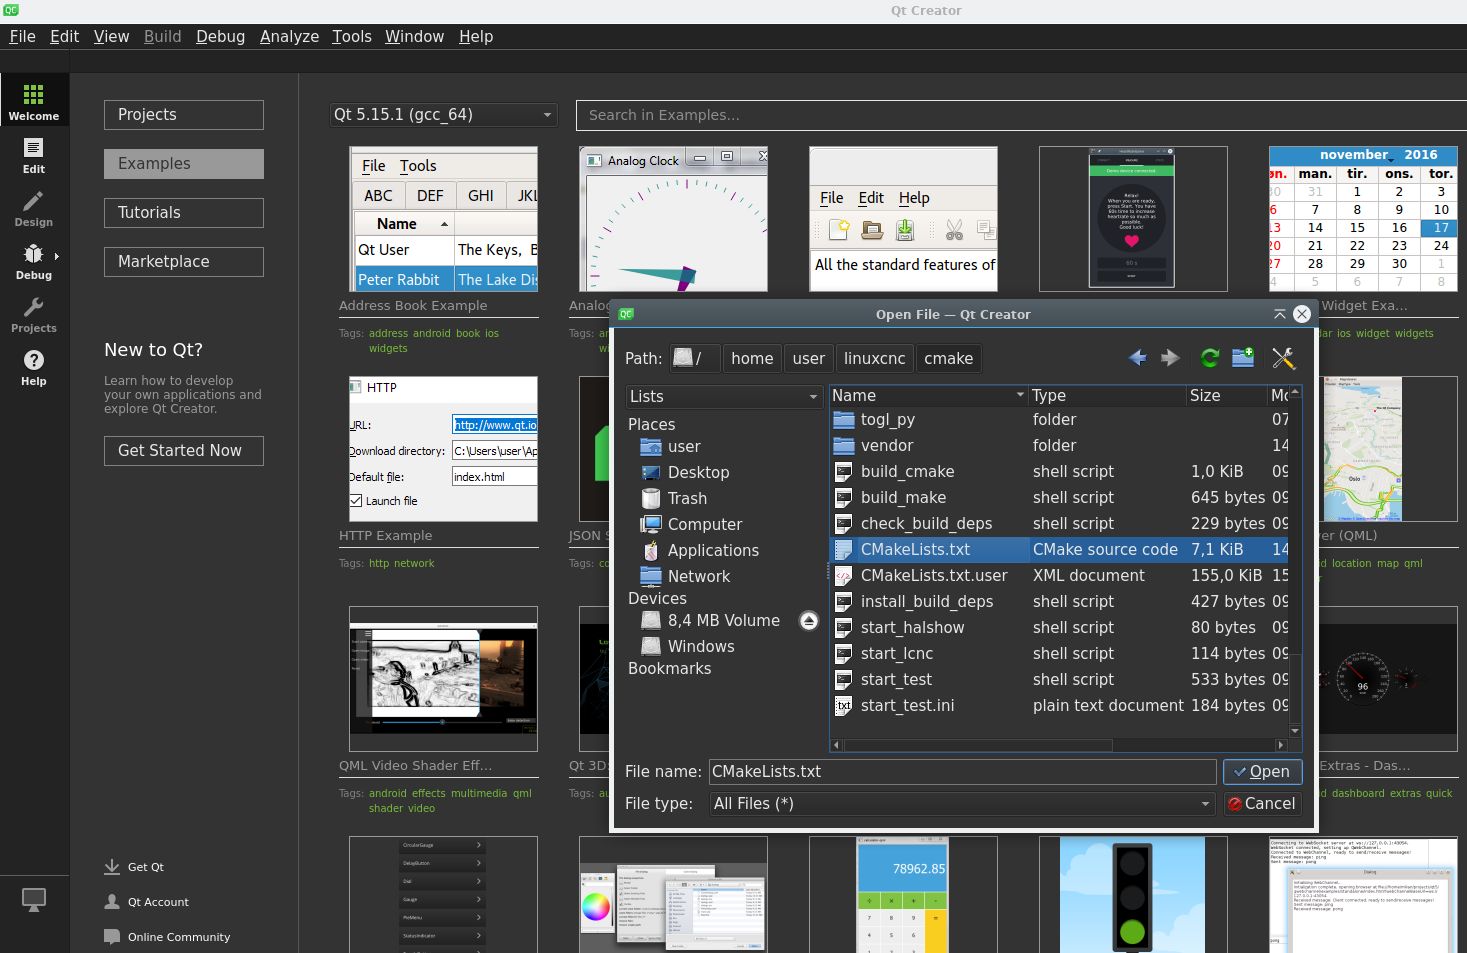Click the Online Community chat icon
The width and height of the screenshot is (1467, 953).
click(x=112, y=937)
